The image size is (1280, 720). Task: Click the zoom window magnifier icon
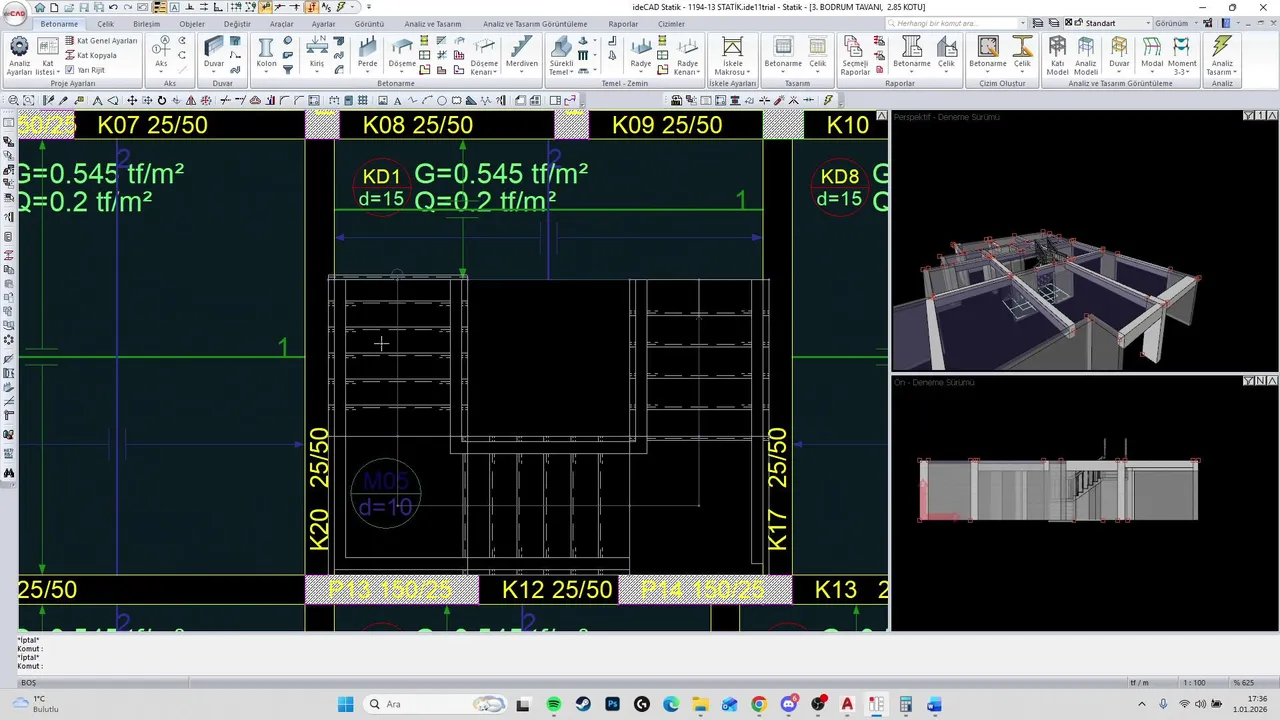(x=13, y=101)
